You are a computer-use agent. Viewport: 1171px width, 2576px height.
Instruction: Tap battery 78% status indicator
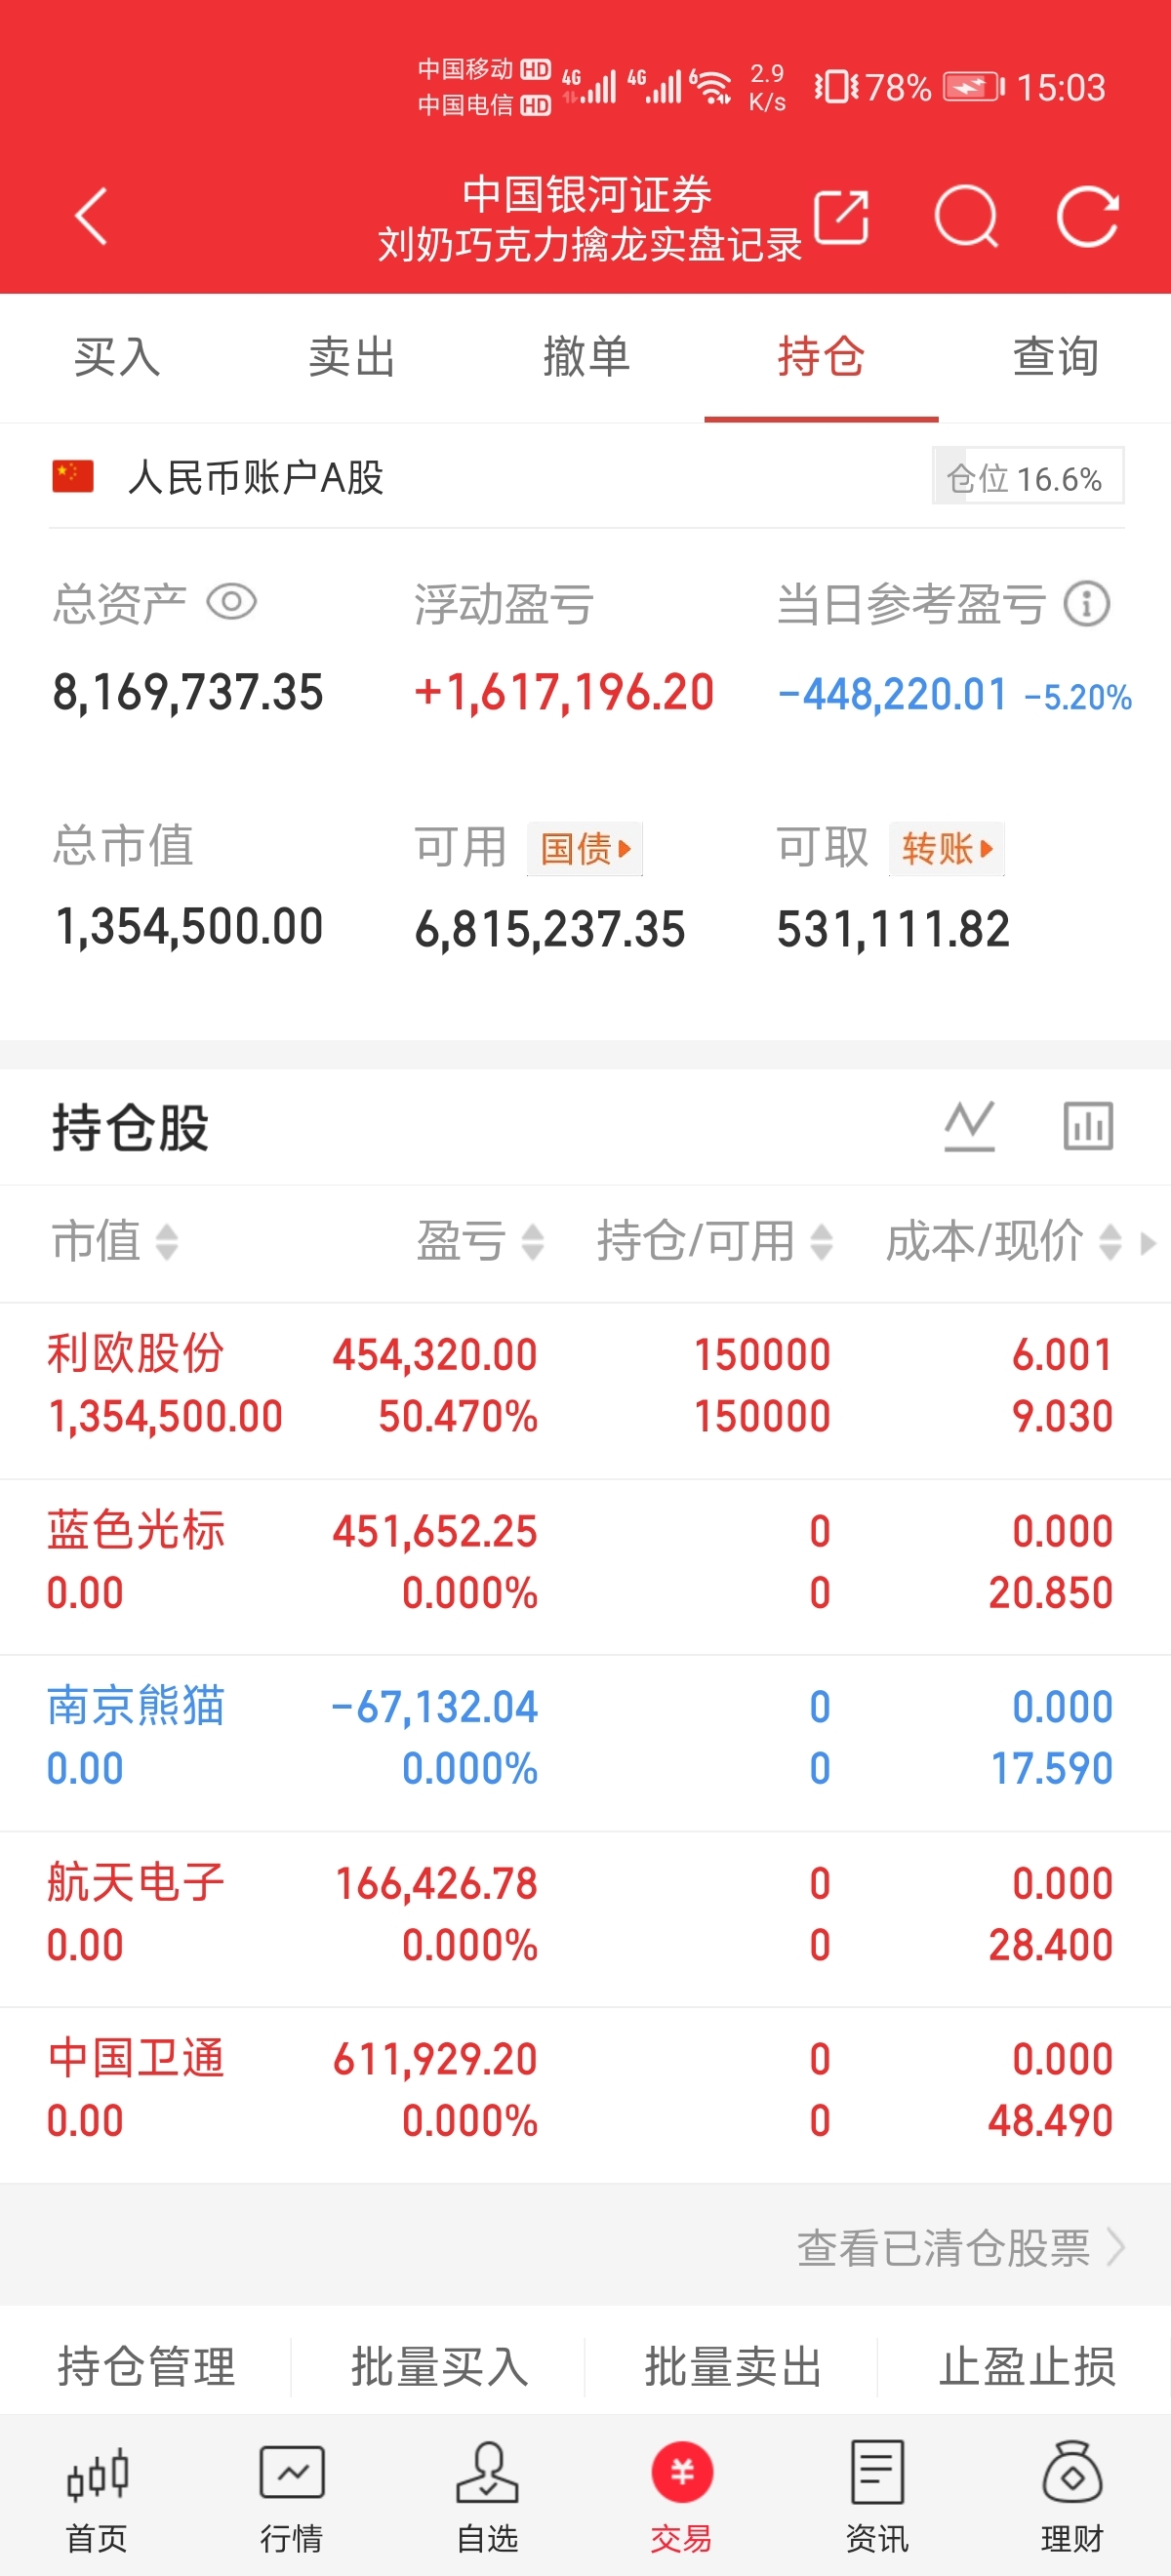(934, 87)
